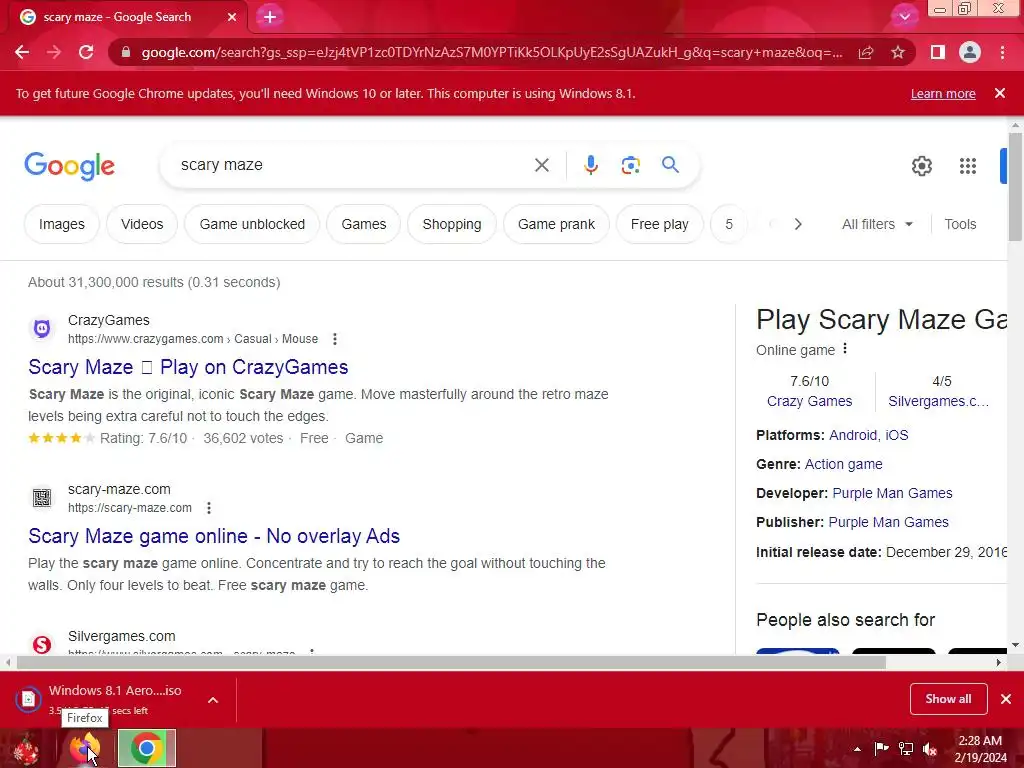Close the downloads bar

[x=1006, y=699]
